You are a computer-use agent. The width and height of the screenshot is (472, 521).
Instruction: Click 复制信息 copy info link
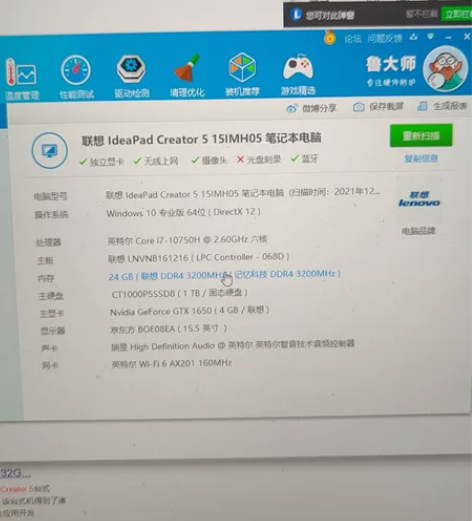pyautogui.click(x=421, y=159)
